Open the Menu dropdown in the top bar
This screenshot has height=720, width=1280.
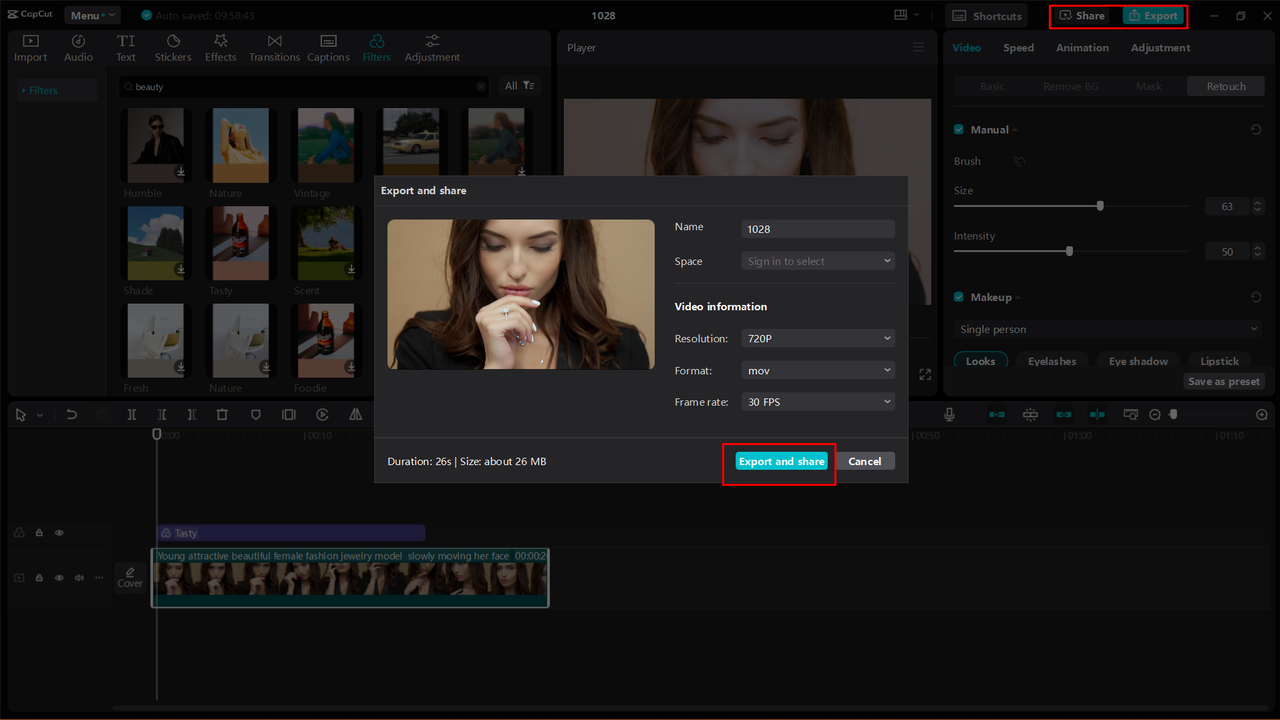[92, 14]
